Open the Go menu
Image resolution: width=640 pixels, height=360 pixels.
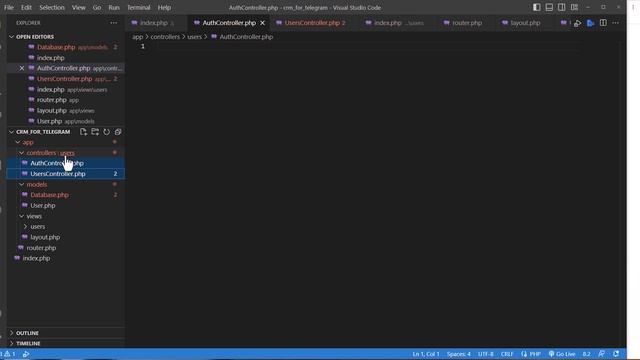pyautogui.click(x=97, y=7)
